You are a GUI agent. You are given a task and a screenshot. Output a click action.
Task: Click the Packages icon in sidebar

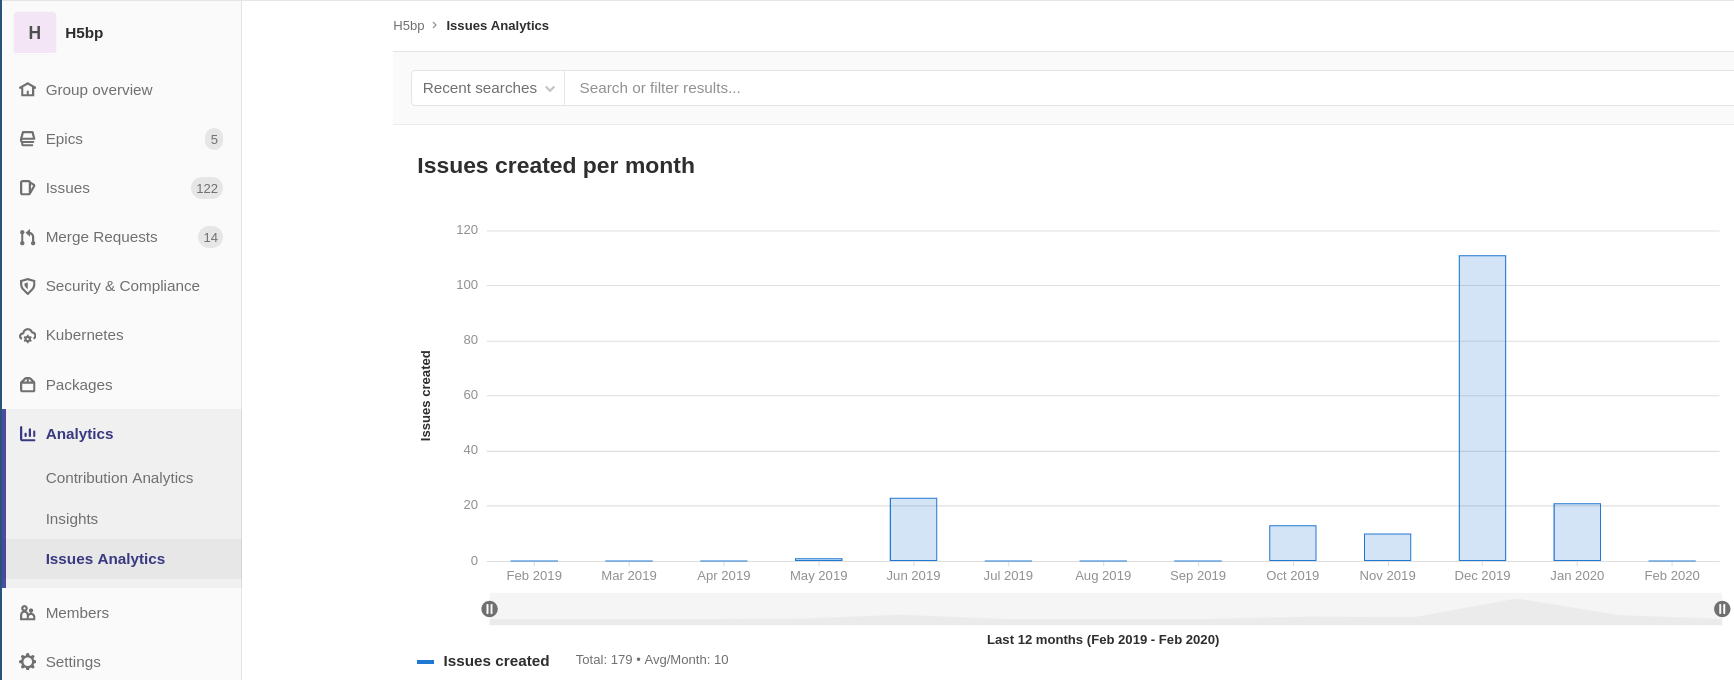28,385
